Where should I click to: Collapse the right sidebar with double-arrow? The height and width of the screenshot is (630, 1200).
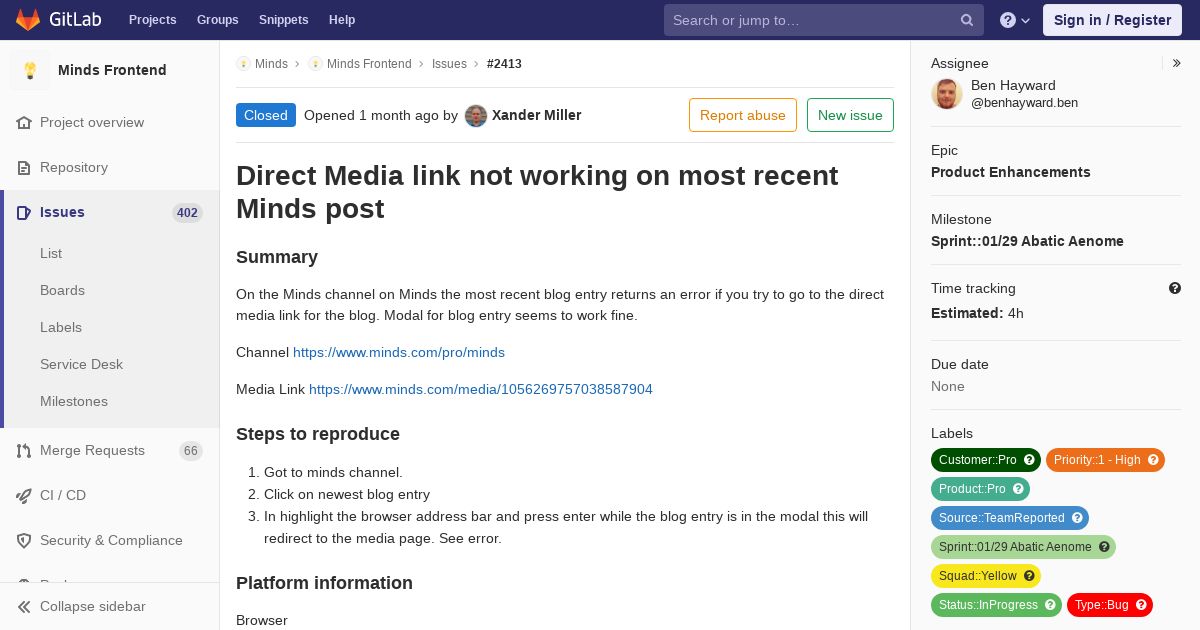[1177, 63]
